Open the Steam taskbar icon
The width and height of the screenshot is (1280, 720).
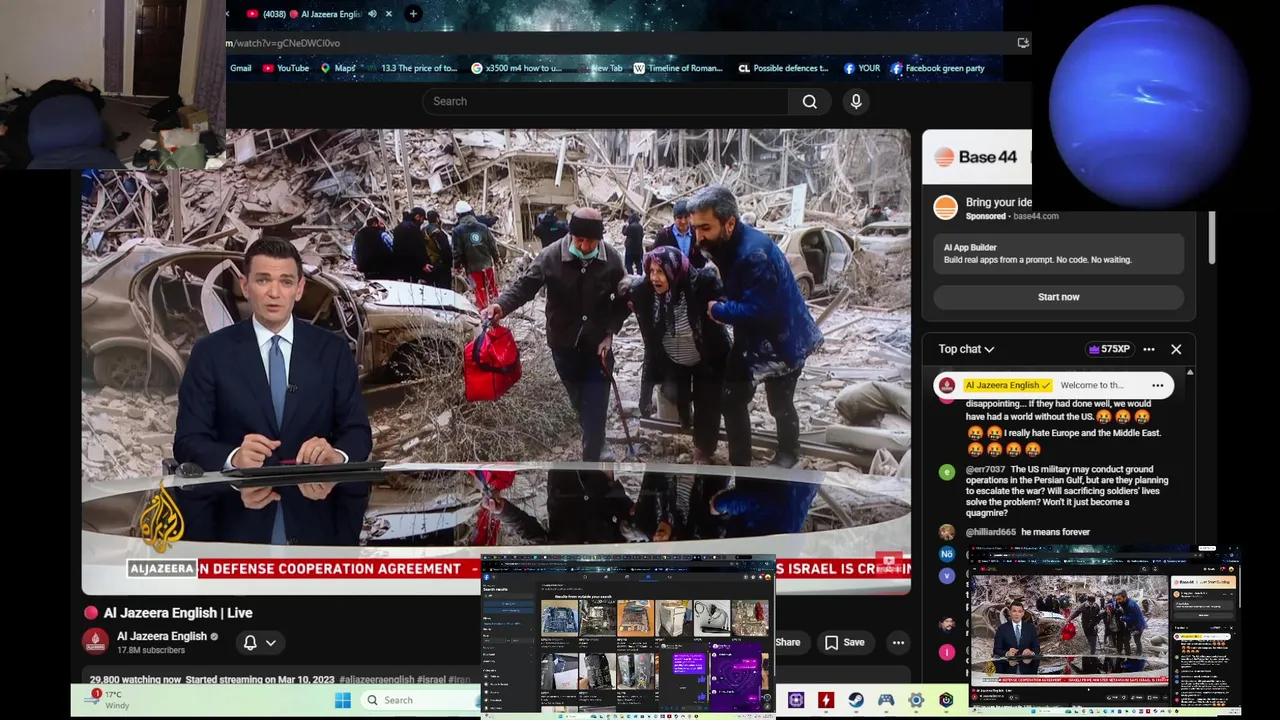[x=856, y=700]
